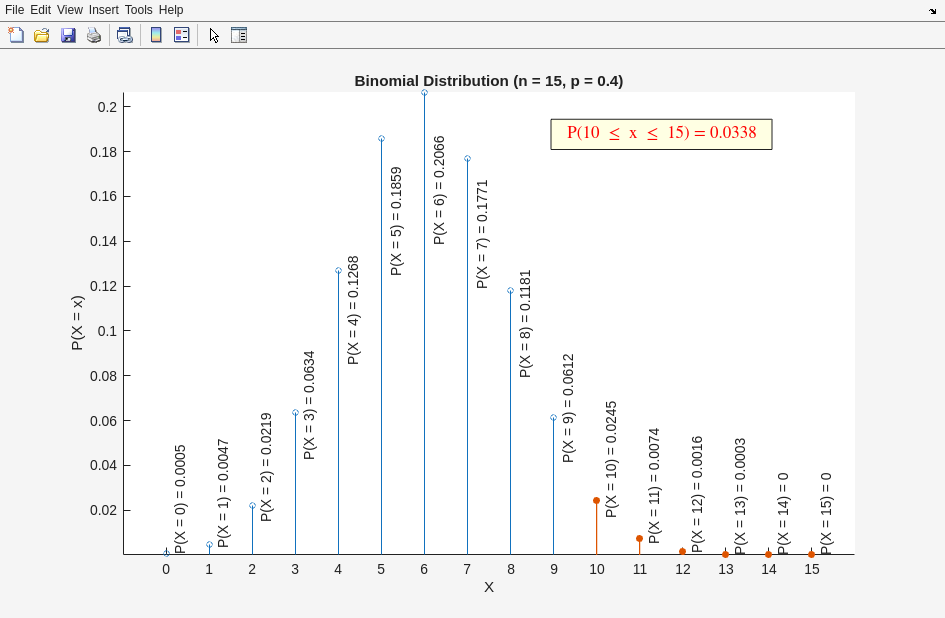The image size is (945, 618).
Task: Open the Edit menu
Action: tap(41, 10)
